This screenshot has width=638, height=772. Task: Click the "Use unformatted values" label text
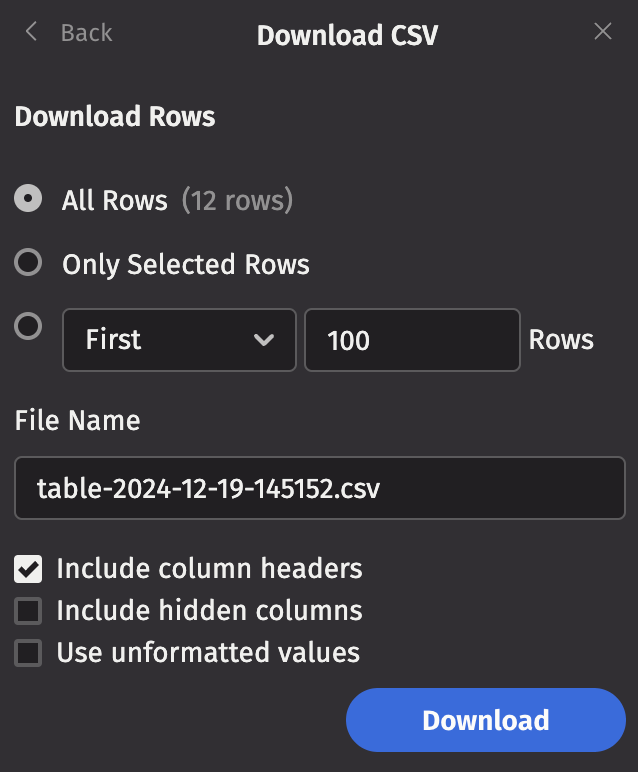coord(208,653)
